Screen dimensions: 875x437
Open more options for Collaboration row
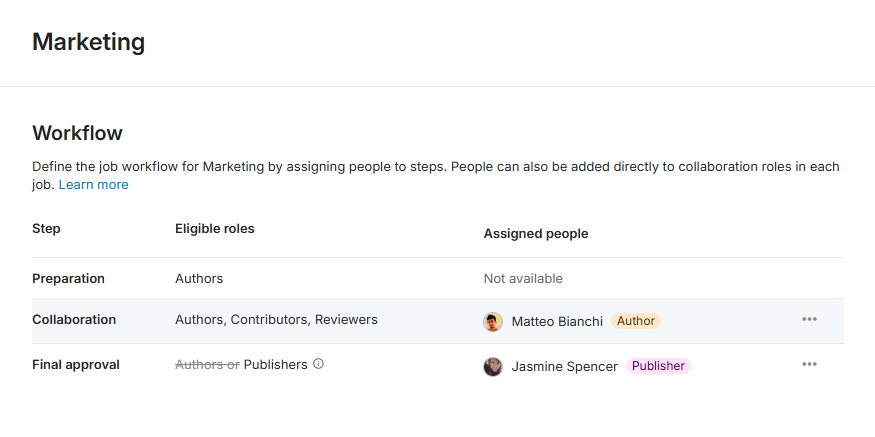click(809, 320)
